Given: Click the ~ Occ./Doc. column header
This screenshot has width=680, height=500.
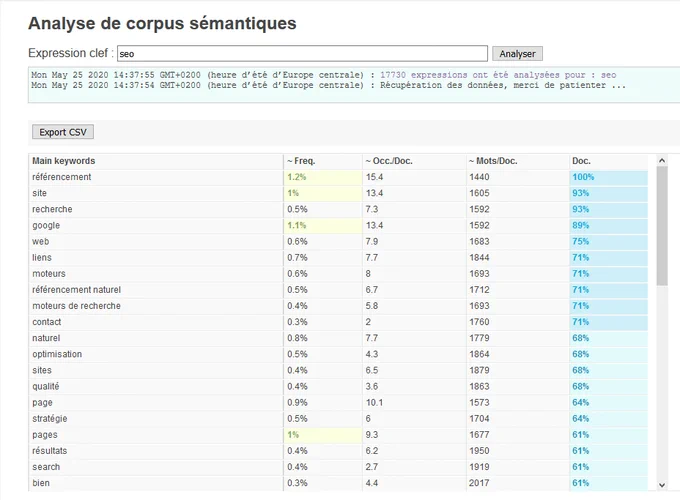Looking at the screenshot, I should click(x=414, y=161).
